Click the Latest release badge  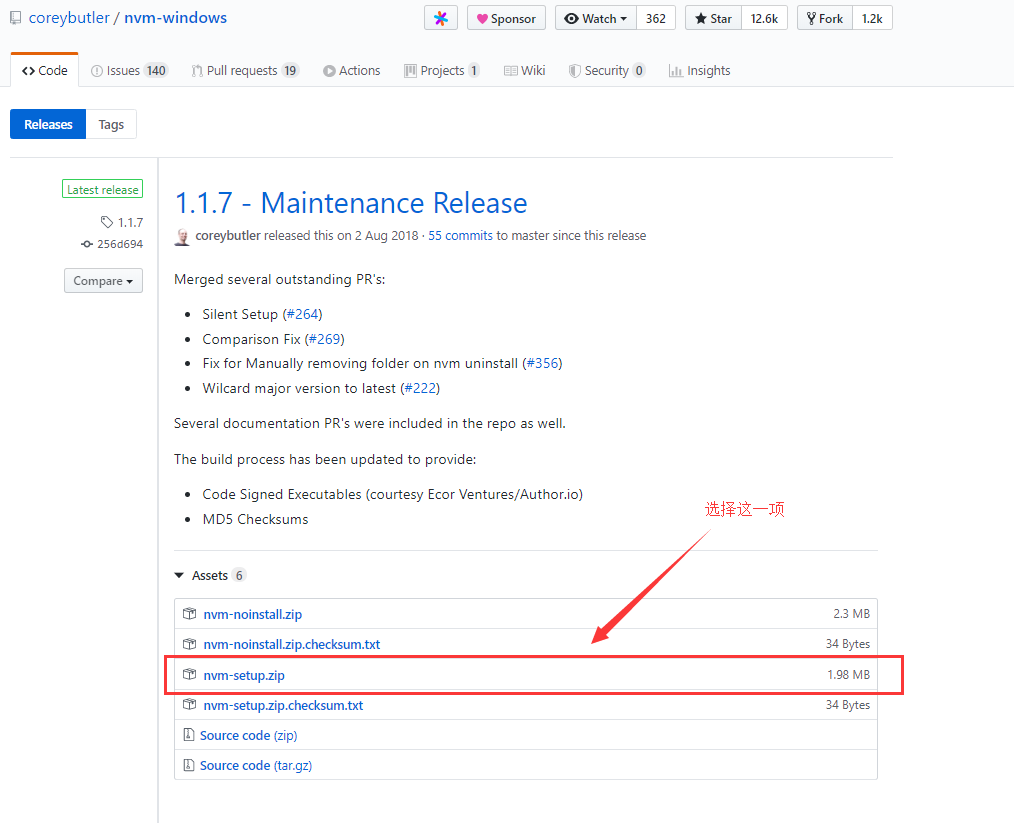pos(102,189)
